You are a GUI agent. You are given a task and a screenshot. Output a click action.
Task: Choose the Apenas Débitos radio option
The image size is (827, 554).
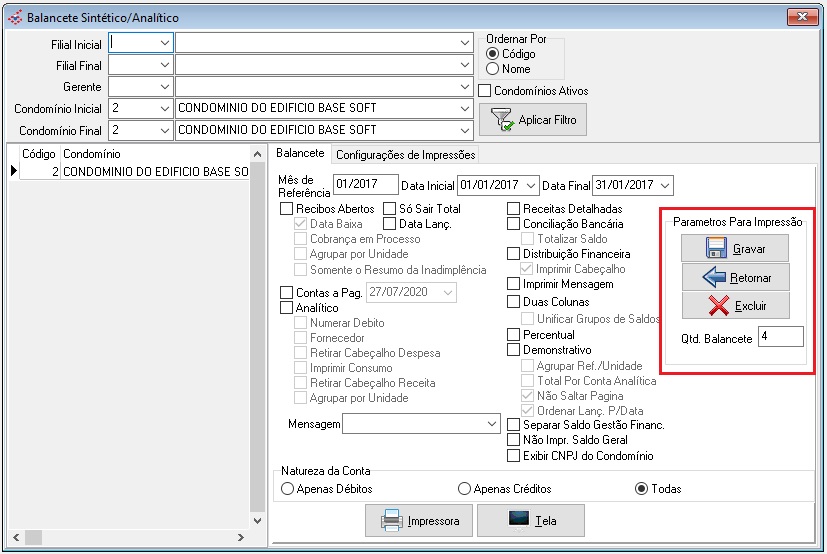click(x=288, y=489)
